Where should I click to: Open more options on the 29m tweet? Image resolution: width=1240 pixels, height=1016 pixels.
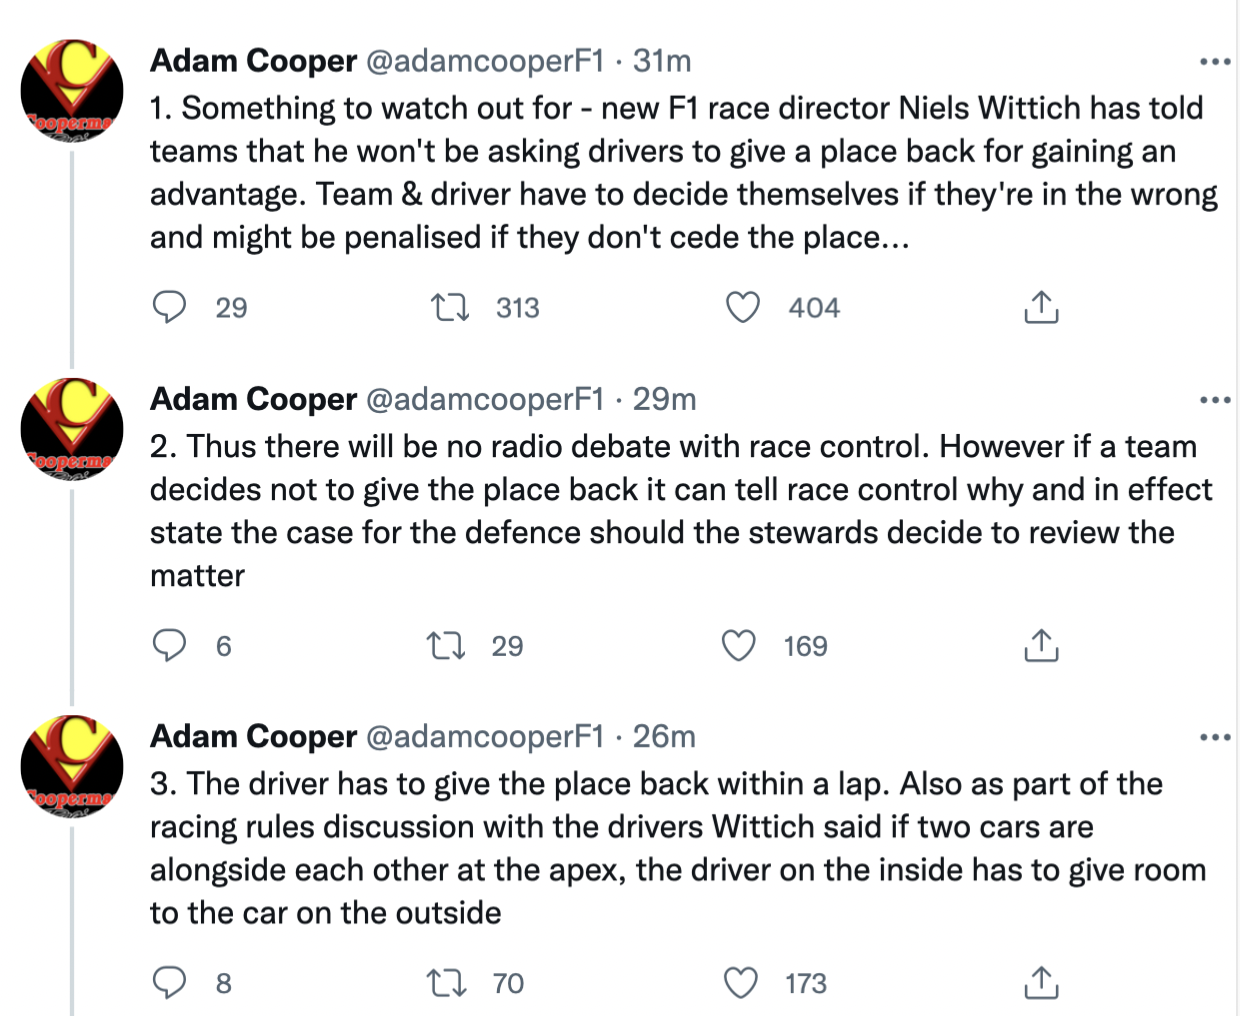pyautogui.click(x=1215, y=400)
